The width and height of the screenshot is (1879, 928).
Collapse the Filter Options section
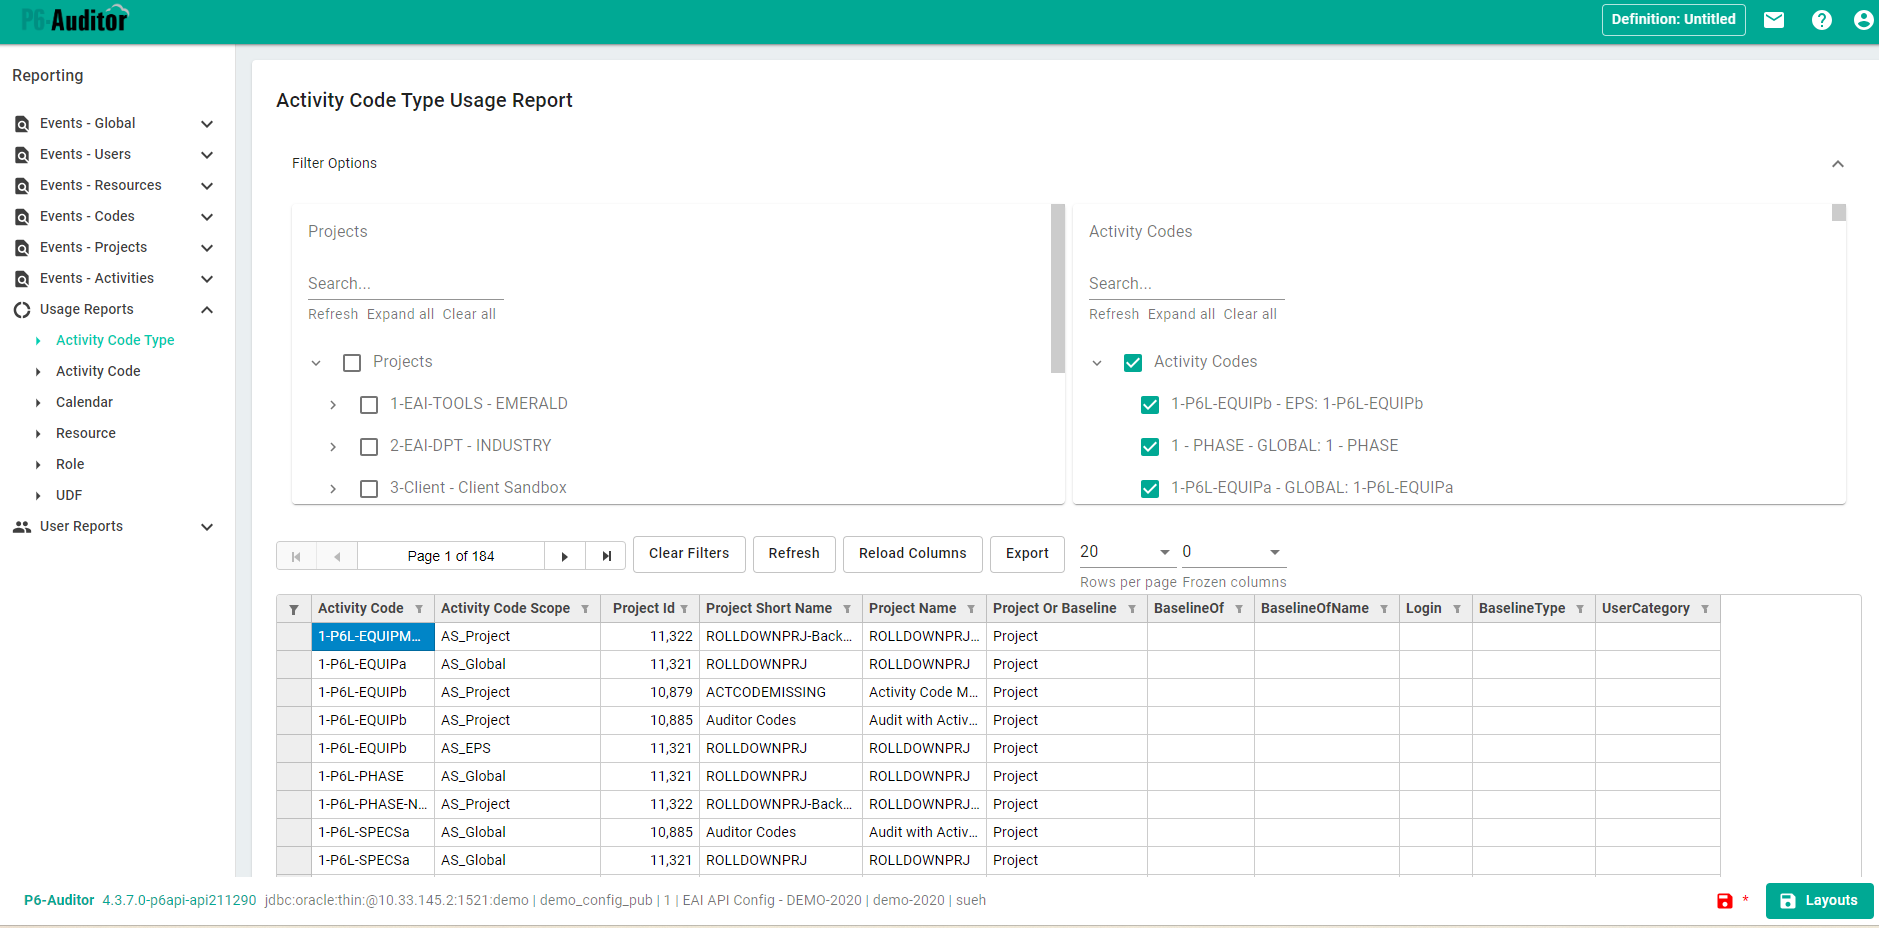point(1837,163)
